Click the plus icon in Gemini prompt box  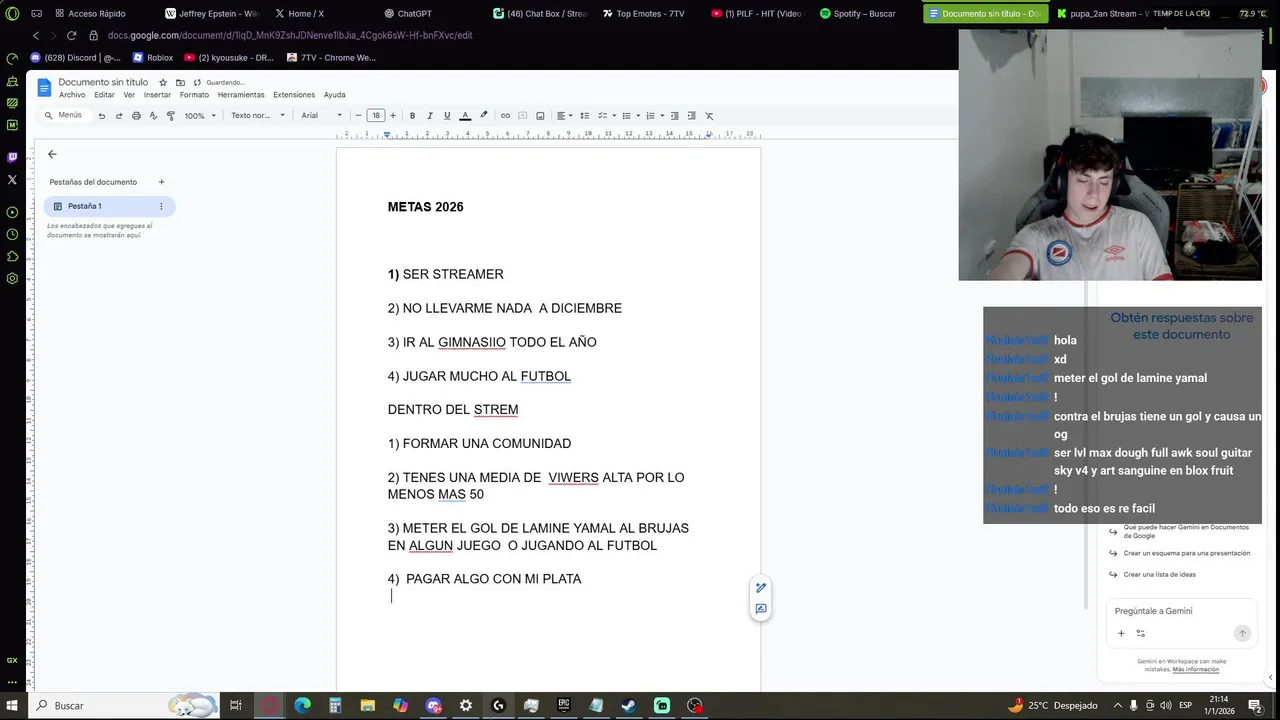point(1121,633)
